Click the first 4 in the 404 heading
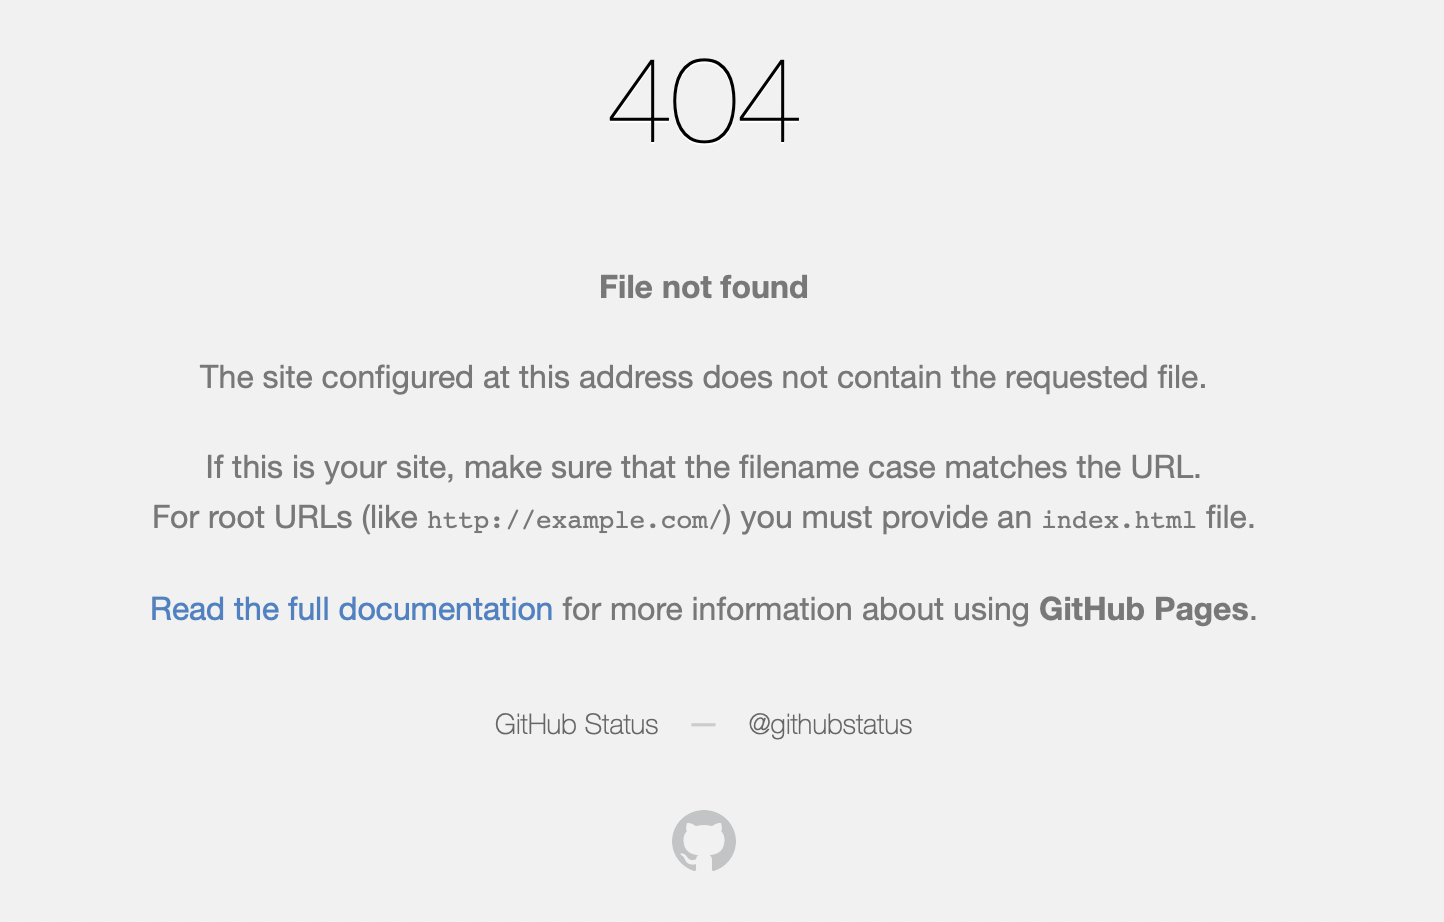This screenshot has height=922, width=1444. 638,100
